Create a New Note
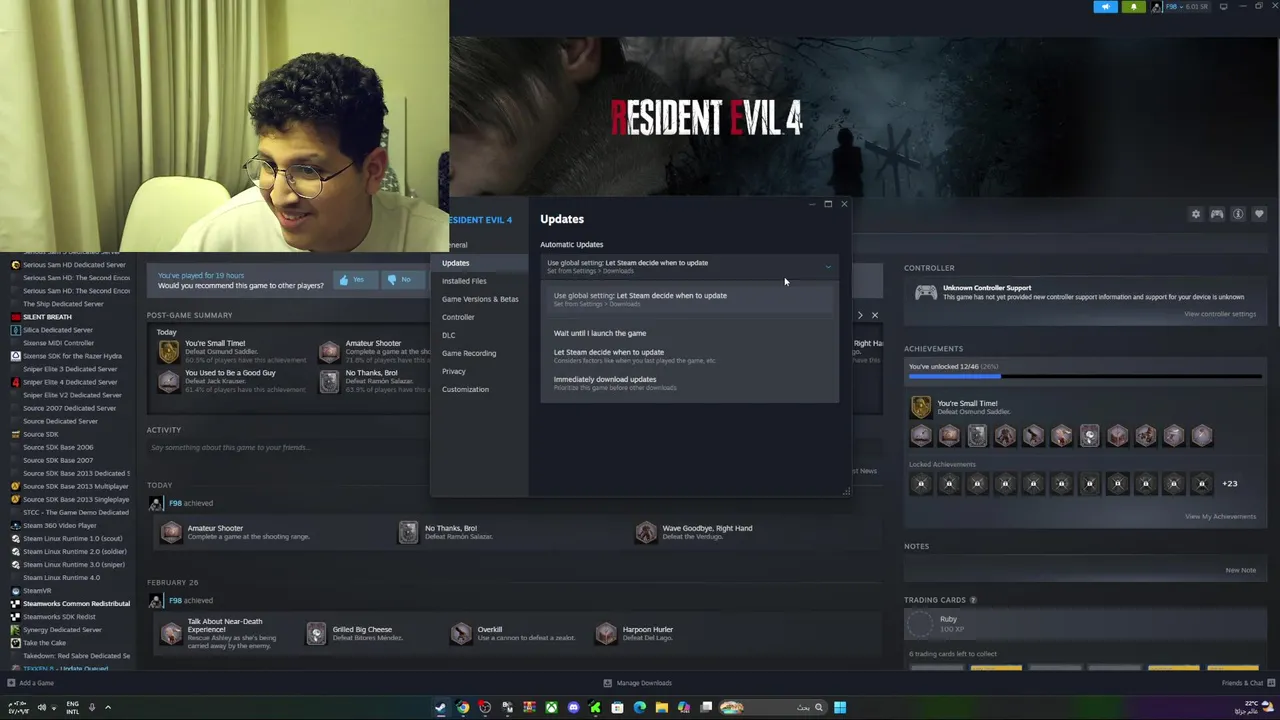The image size is (1280, 720). (x=1241, y=570)
